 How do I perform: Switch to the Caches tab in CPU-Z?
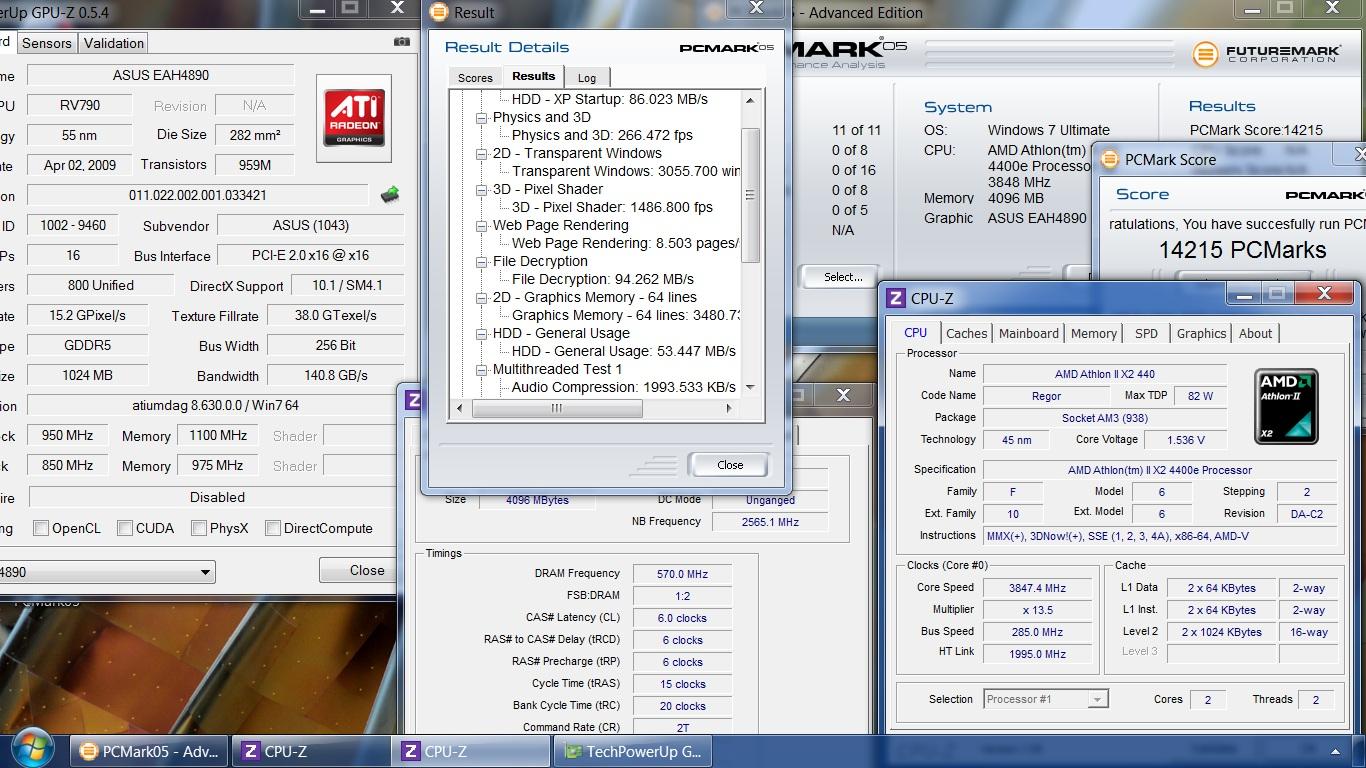tap(967, 334)
